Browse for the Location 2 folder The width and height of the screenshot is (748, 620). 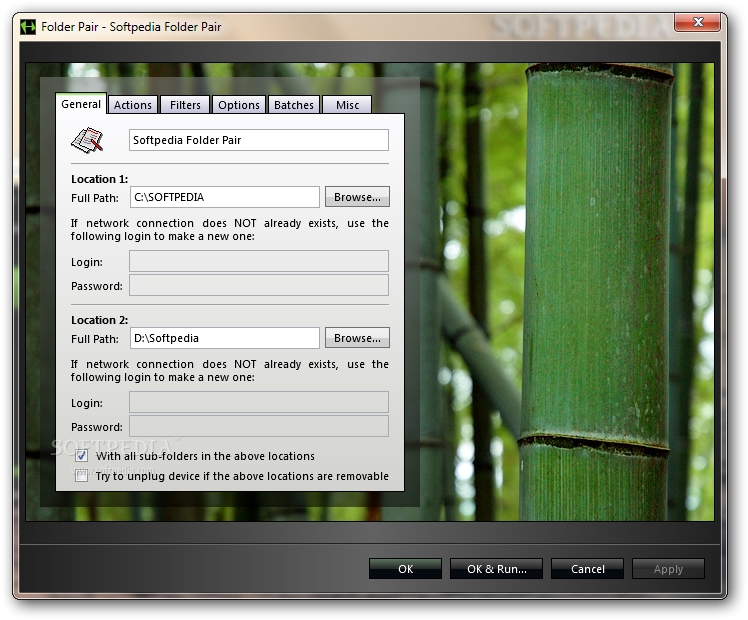357,338
